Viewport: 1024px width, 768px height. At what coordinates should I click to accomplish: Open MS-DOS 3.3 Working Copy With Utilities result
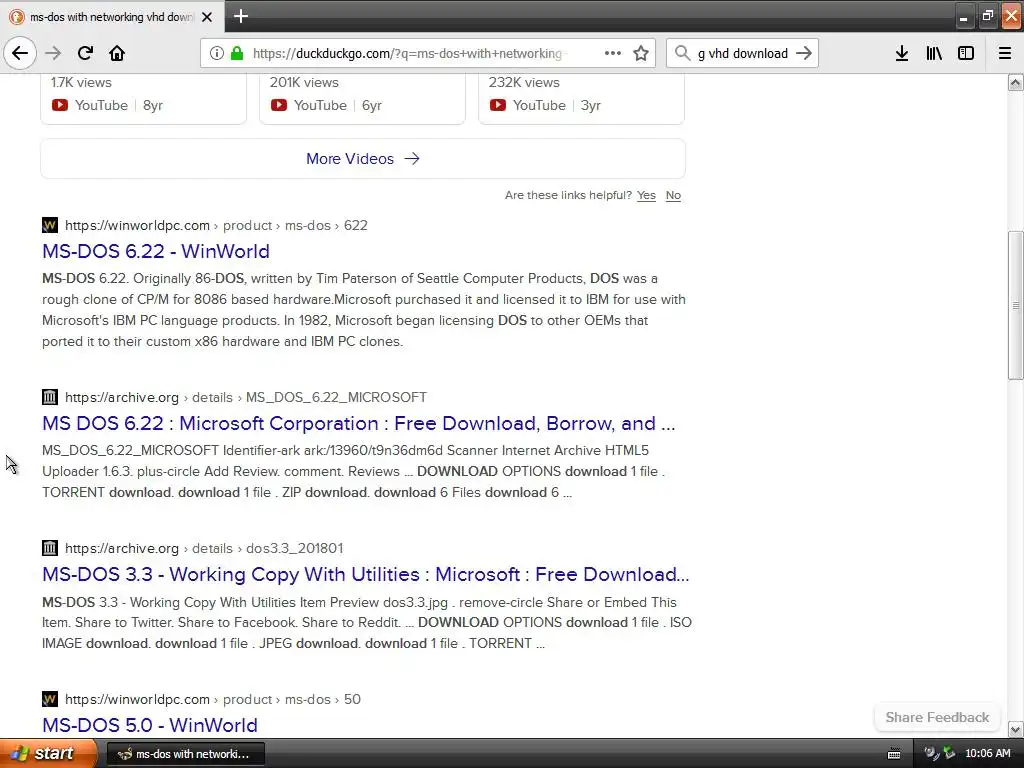click(366, 574)
